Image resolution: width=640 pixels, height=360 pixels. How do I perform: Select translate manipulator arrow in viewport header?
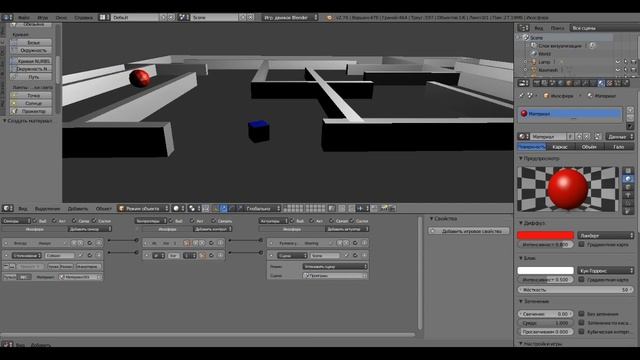224,209
